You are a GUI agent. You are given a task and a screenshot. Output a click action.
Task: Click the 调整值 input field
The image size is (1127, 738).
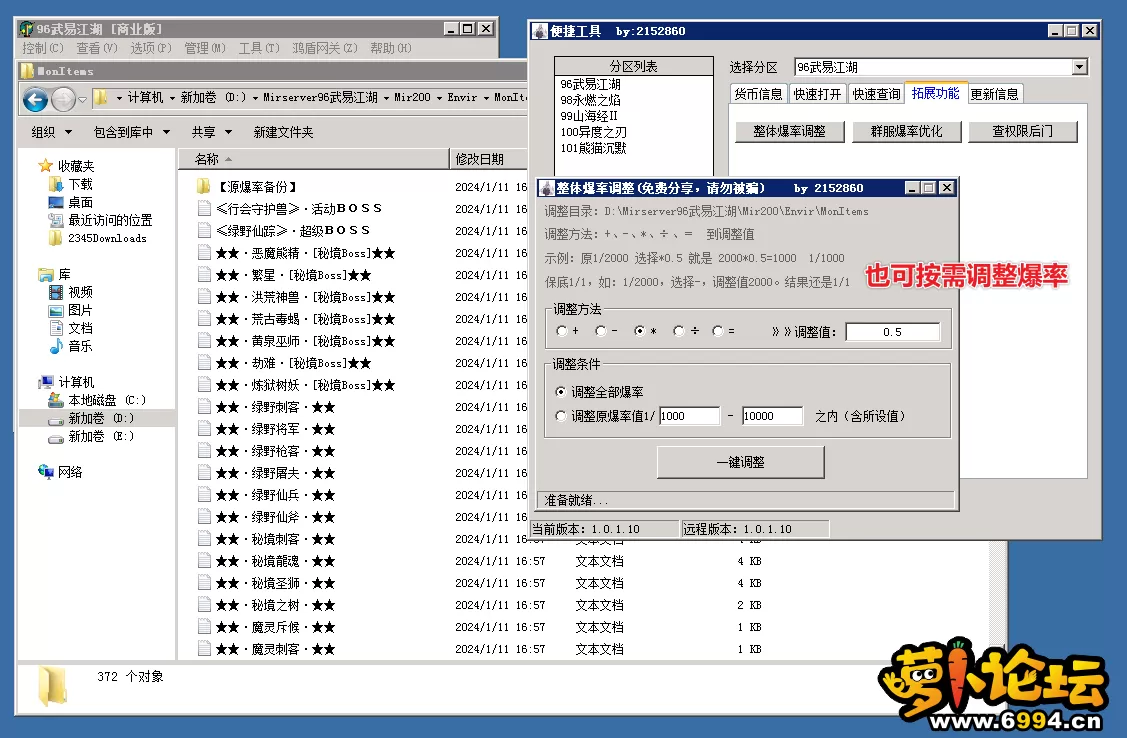point(893,332)
